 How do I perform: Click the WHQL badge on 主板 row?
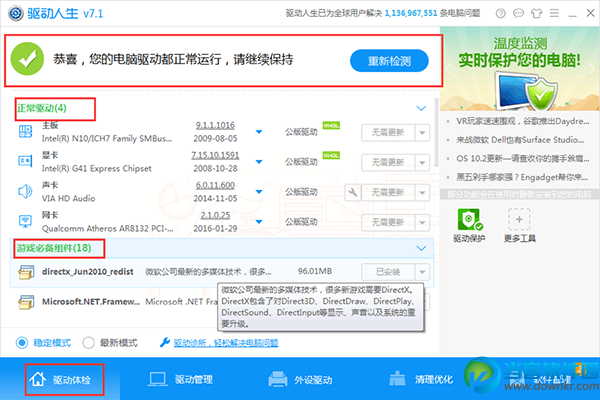click(x=331, y=126)
